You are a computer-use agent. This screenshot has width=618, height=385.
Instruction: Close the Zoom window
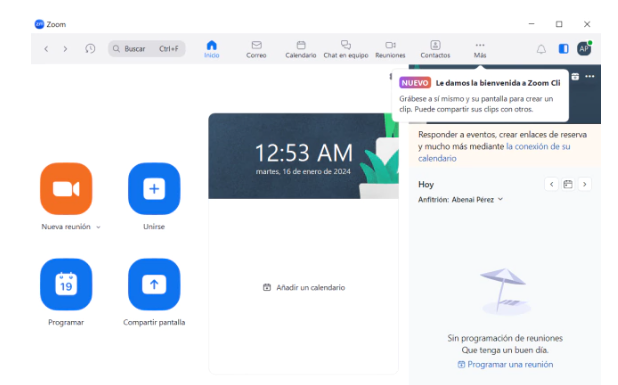(x=587, y=24)
